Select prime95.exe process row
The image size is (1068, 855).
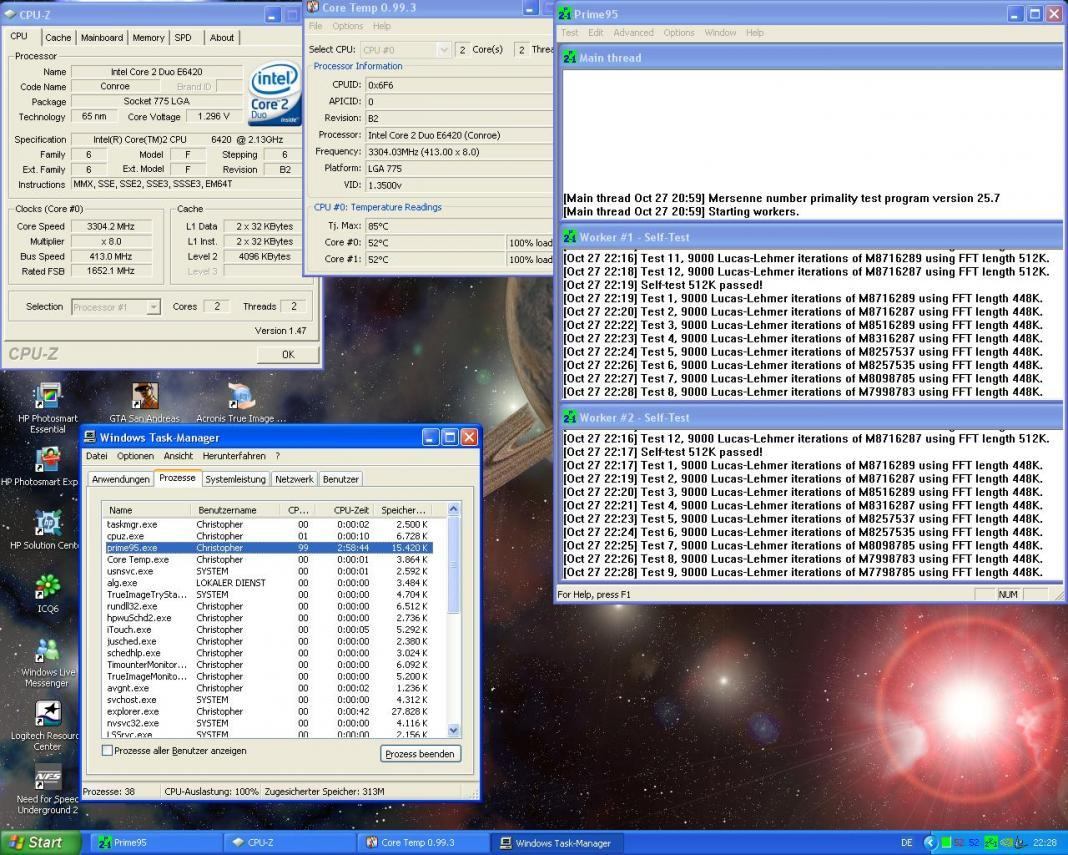269,548
